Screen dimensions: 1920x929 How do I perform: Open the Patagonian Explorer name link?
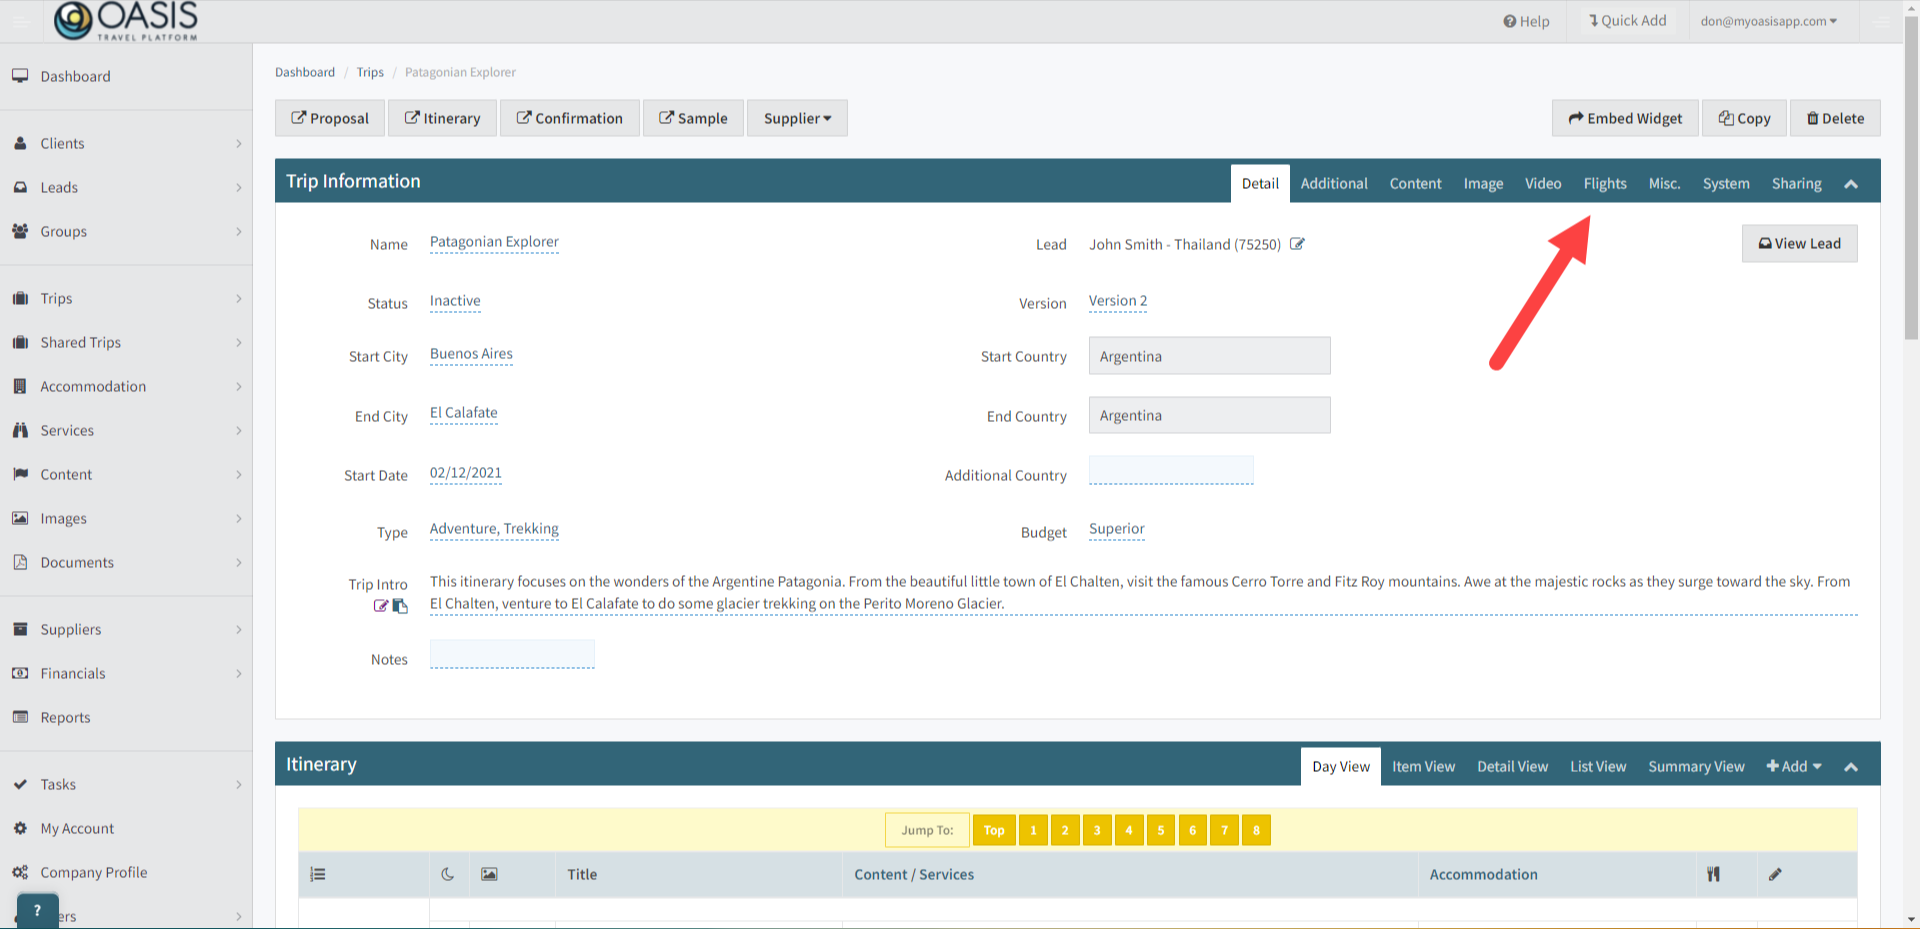[x=494, y=241]
